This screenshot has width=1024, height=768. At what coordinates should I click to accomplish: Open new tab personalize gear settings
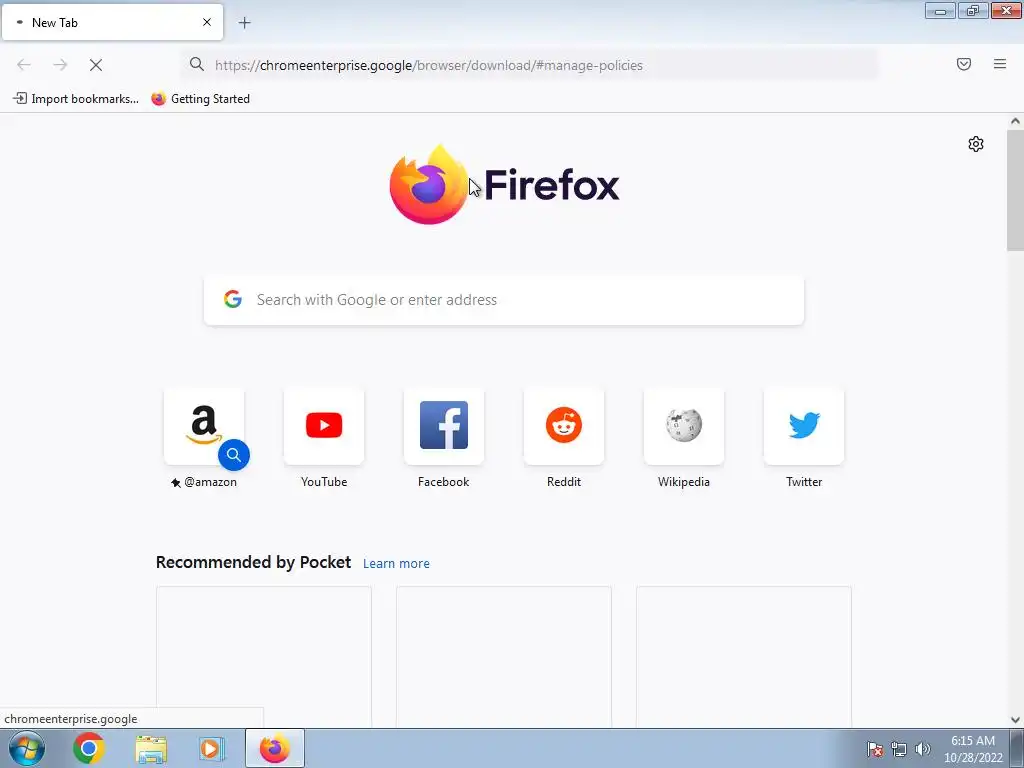pyautogui.click(x=976, y=144)
